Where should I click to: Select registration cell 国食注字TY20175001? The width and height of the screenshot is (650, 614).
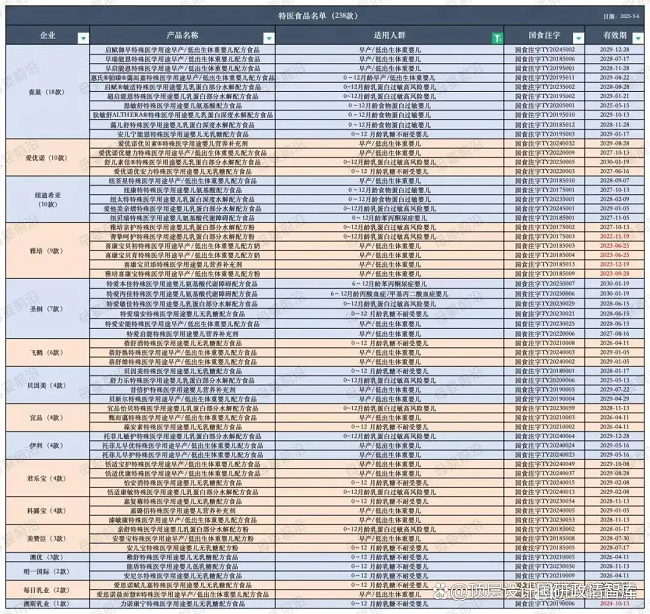click(x=544, y=190)
